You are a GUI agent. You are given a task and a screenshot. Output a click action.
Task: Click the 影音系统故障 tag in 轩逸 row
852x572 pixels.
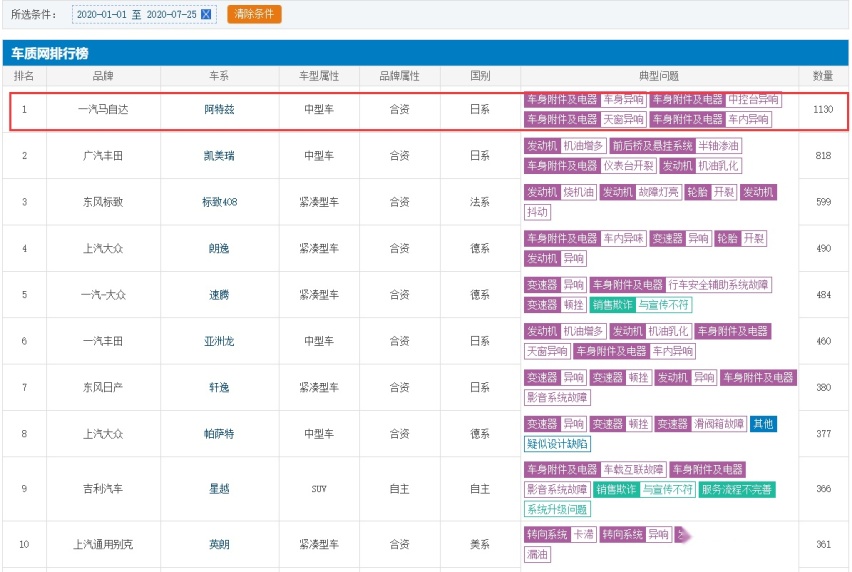(x=557, y=398)
